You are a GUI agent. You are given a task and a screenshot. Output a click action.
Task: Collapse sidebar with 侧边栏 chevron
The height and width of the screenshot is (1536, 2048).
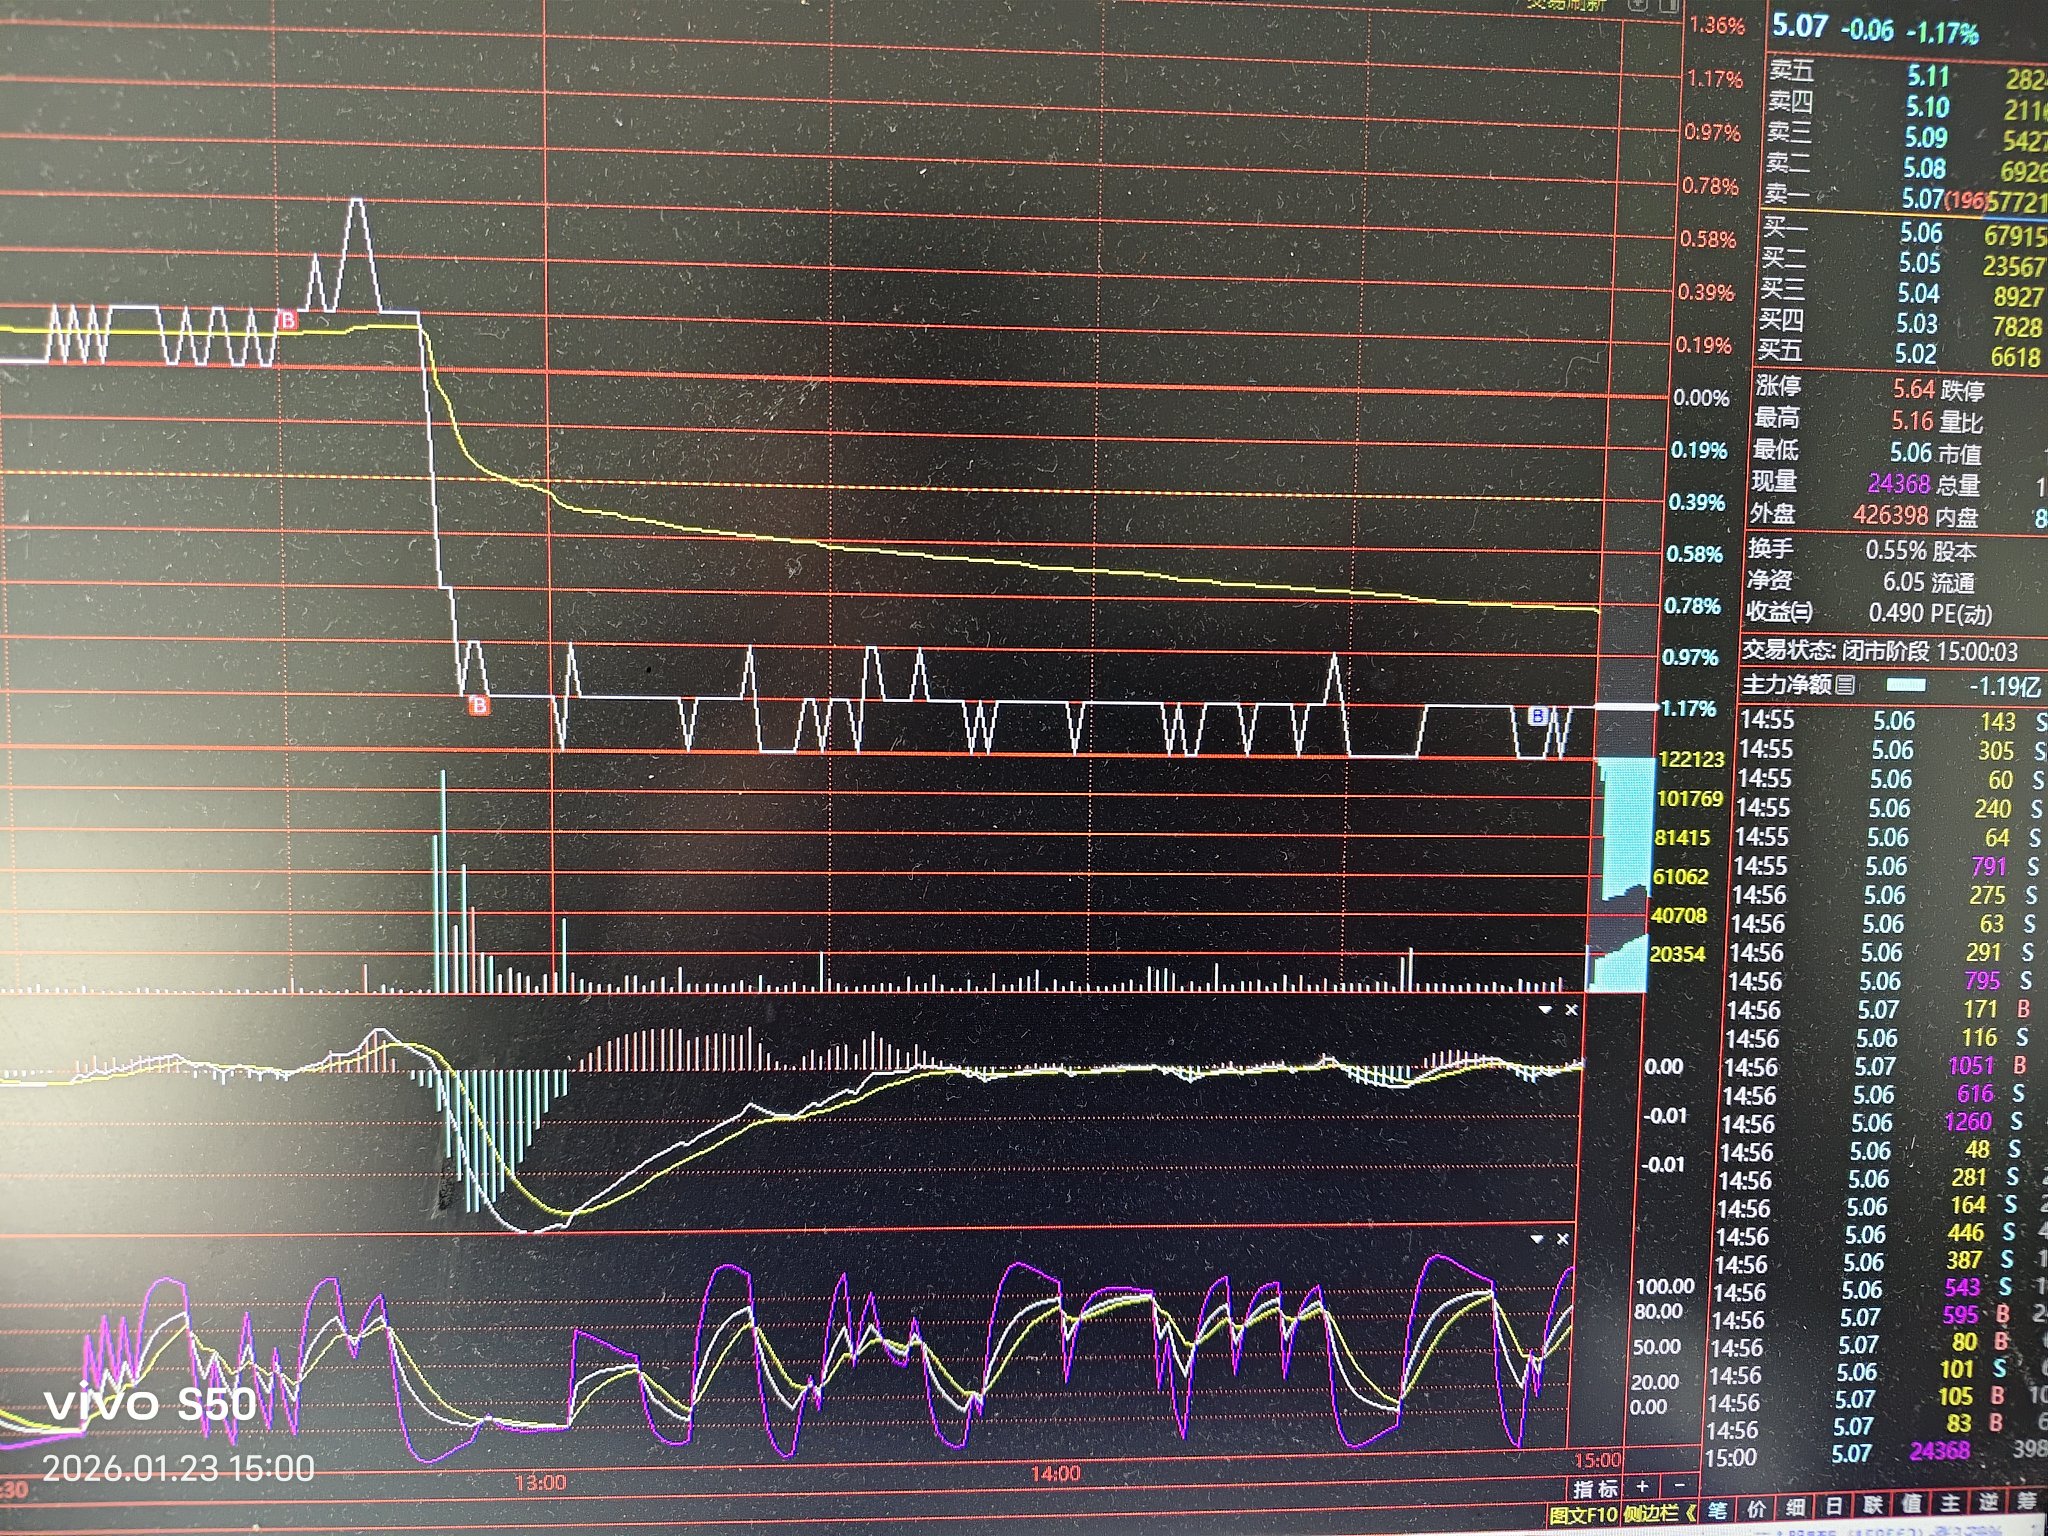(x=1690, y=1514)
